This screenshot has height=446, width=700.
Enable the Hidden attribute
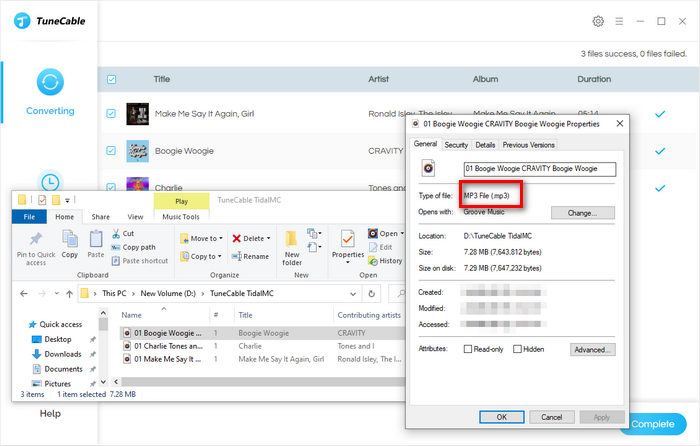(517, 349)
